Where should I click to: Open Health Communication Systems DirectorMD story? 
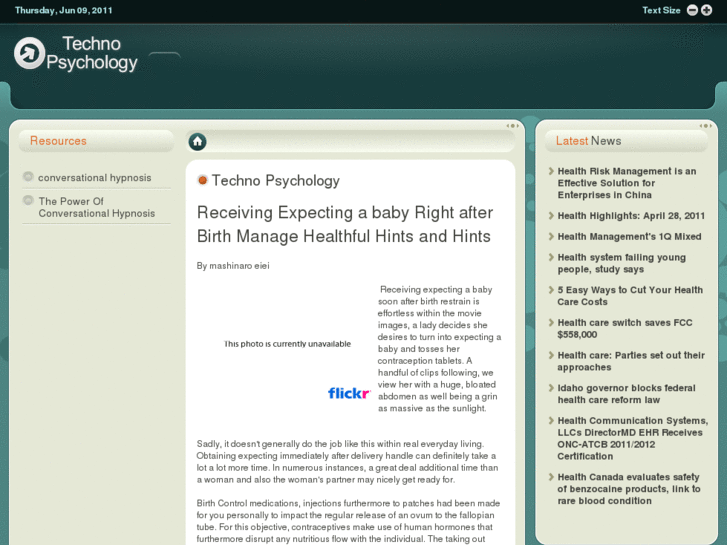click(x=632, y=438)
